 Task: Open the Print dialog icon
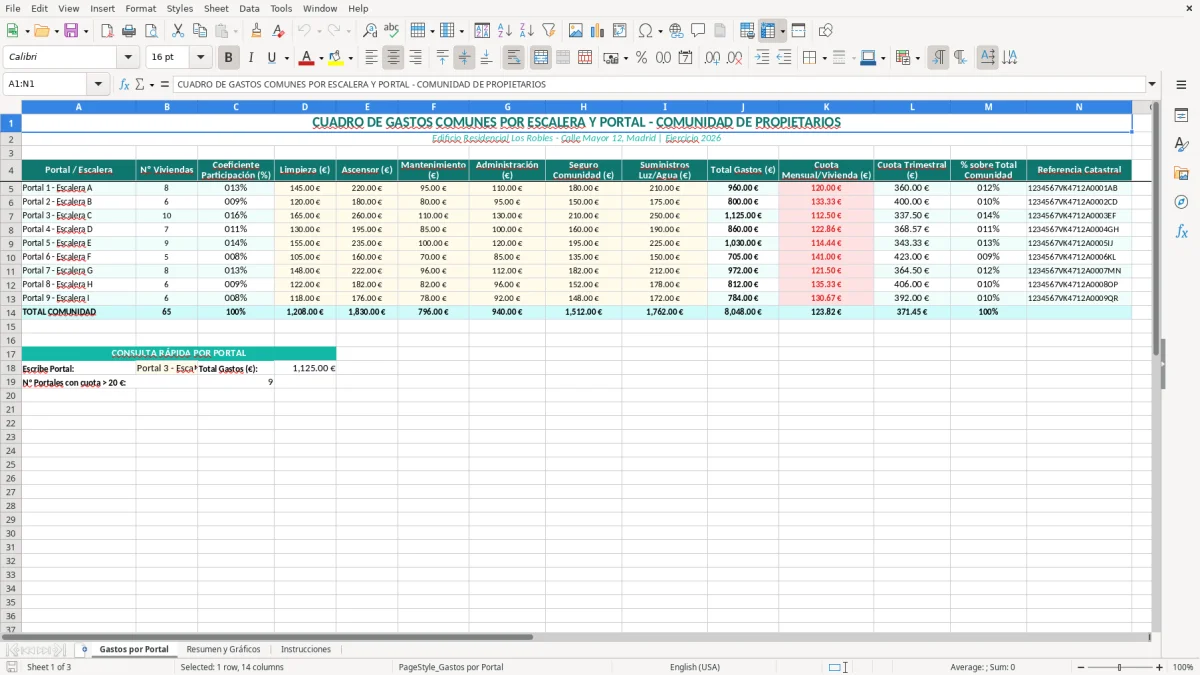(129, 31)
